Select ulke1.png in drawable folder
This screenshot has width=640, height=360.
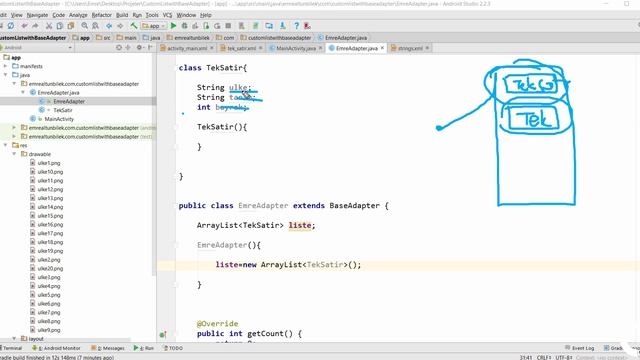coord(49,163)
